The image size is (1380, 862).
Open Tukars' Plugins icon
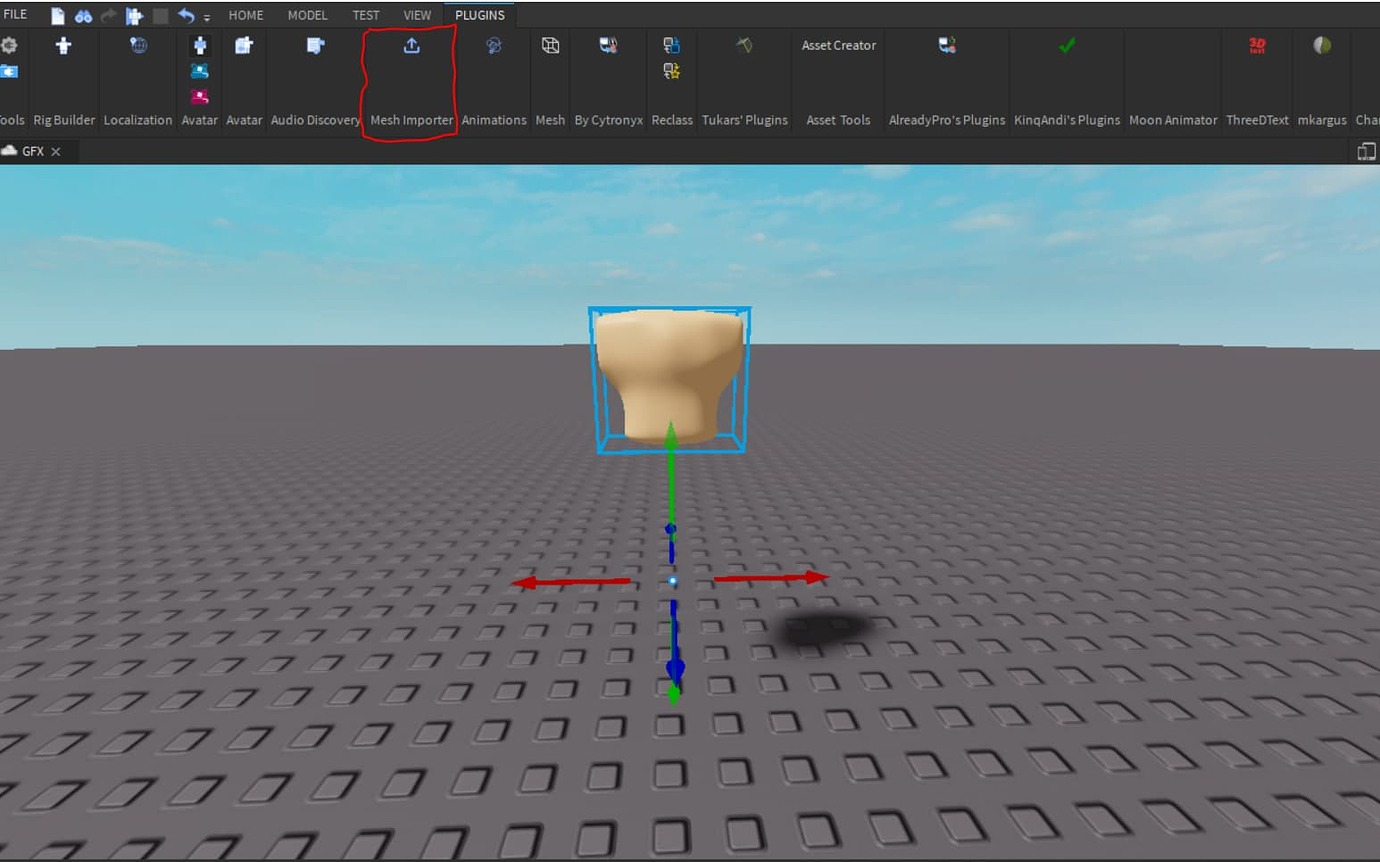coord(744,45)
